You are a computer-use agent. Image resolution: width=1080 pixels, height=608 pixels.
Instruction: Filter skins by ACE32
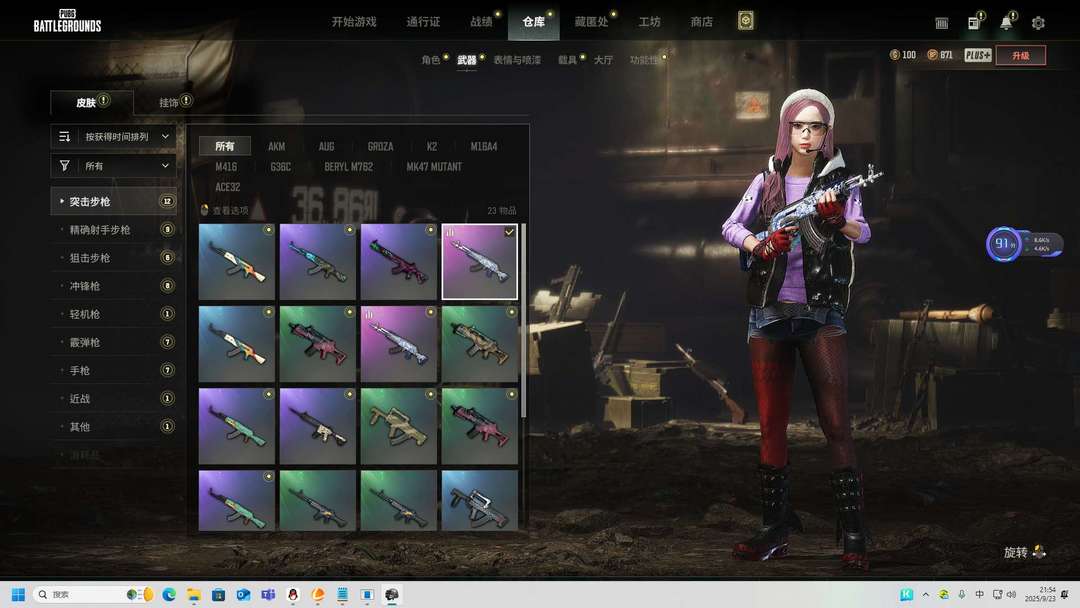click(x=228, y=187)
